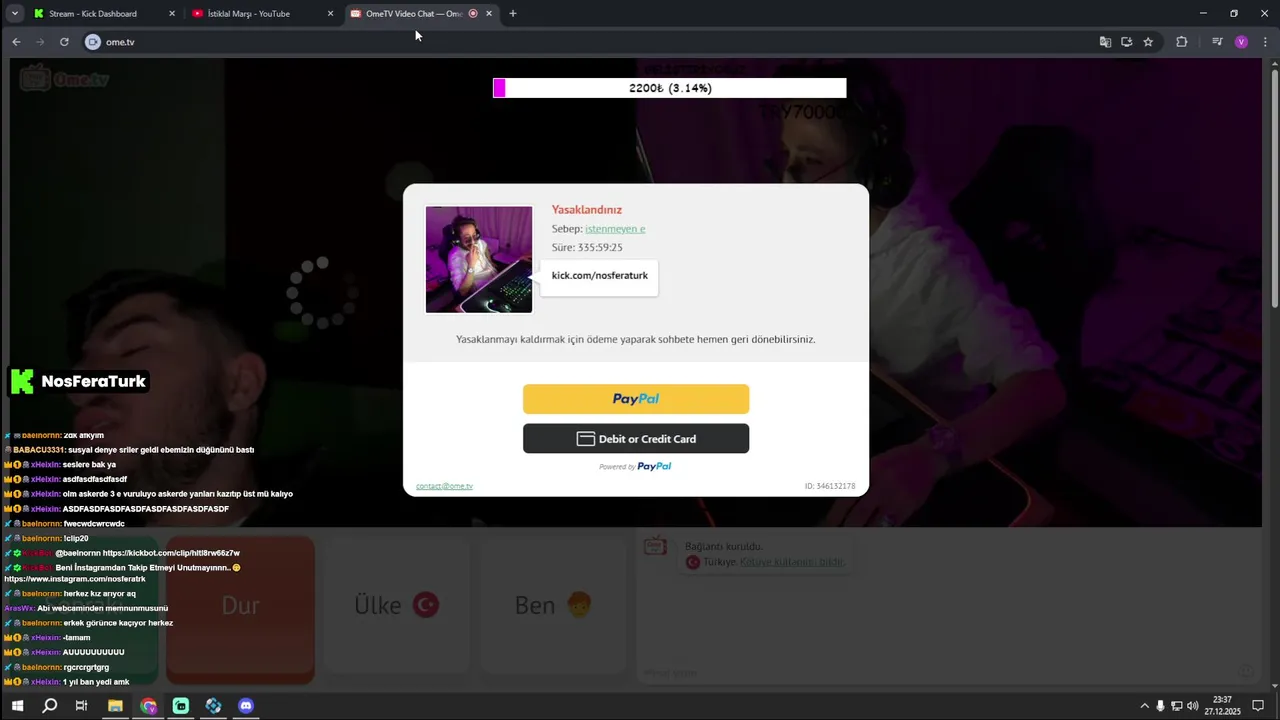
Task: Open Windows taskbar search
Action: 50,706
